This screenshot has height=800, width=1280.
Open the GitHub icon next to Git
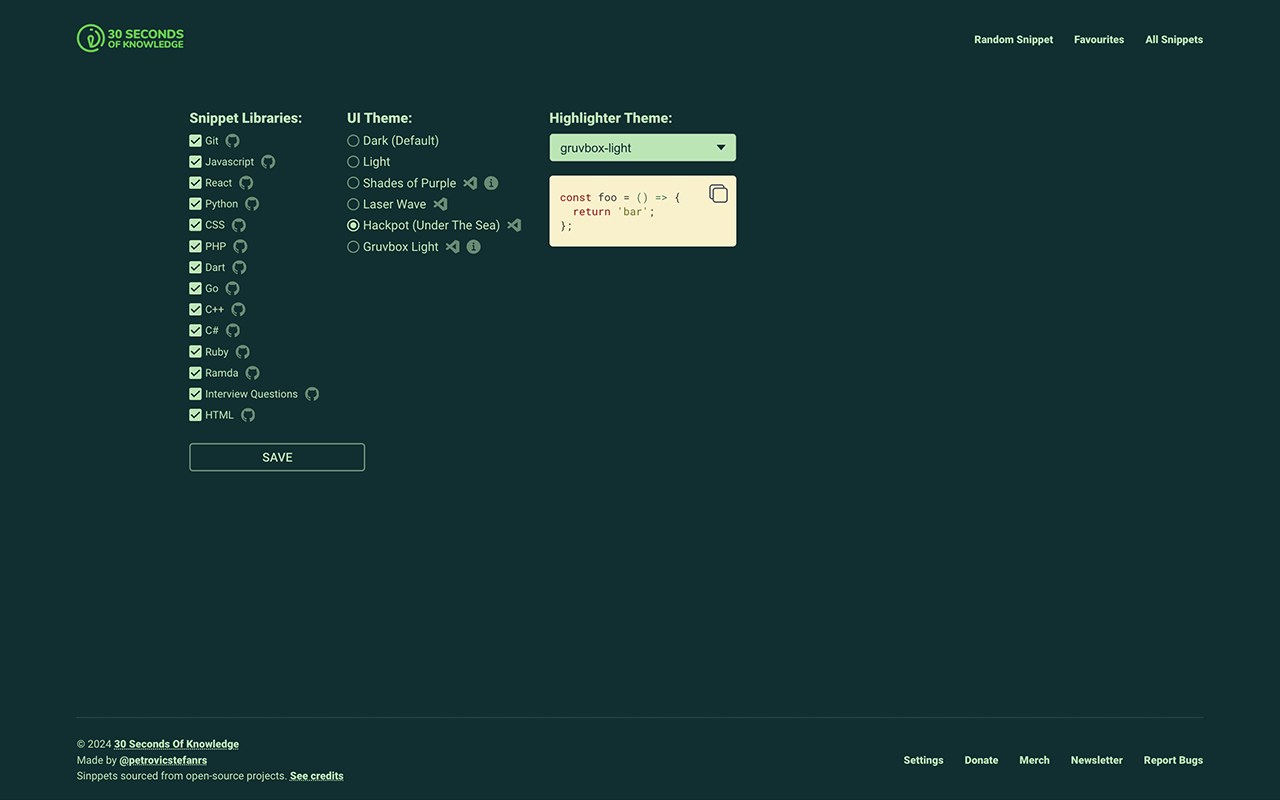pos(232,141)
